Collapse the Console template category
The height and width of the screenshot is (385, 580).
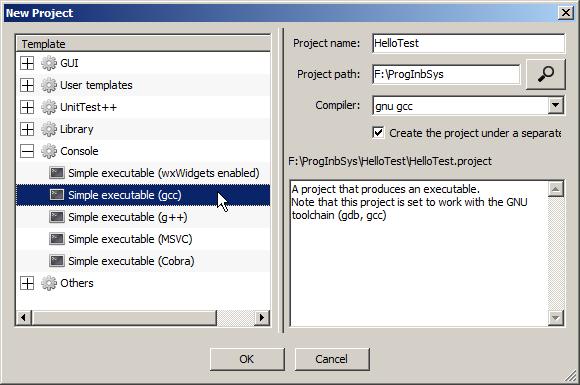pyautogui.click(x=27, y=151)
